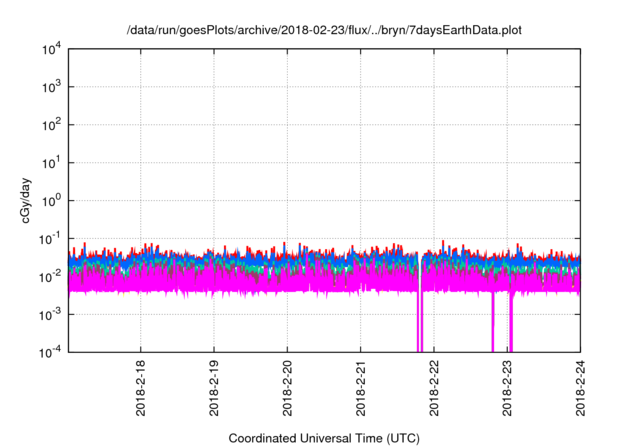Click the 10^1 y-axis tick label
This screenshot has height=448, width=640.
pos(51,163)
